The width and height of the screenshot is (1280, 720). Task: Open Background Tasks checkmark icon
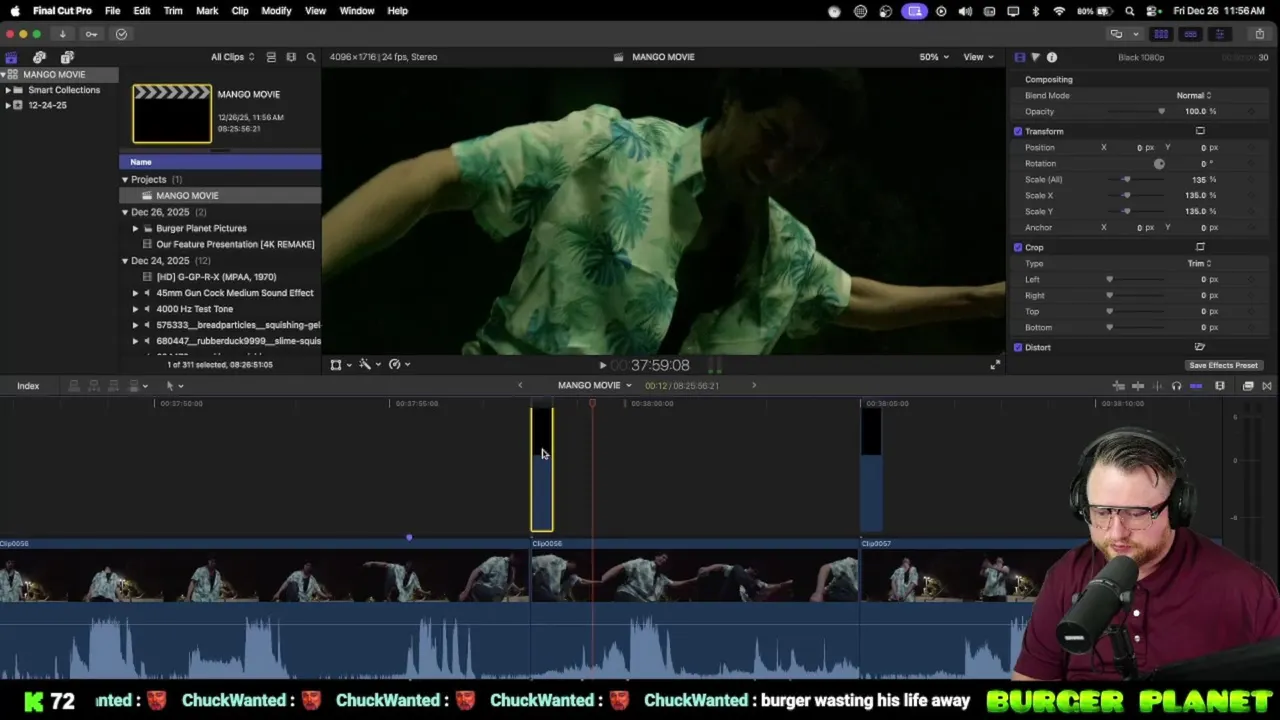coord(121,34)
